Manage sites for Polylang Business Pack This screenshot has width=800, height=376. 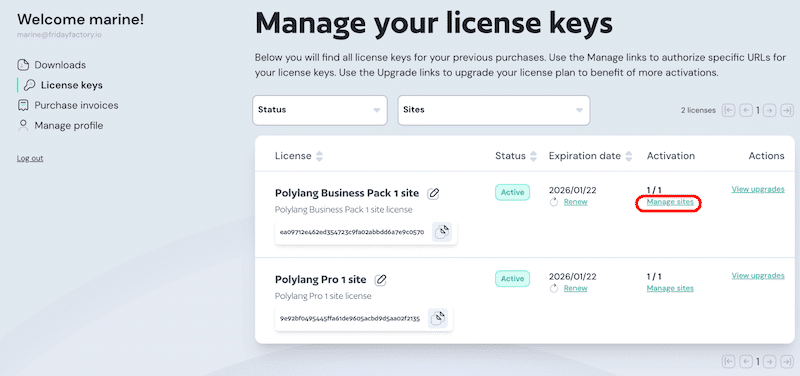pos(670,202)
